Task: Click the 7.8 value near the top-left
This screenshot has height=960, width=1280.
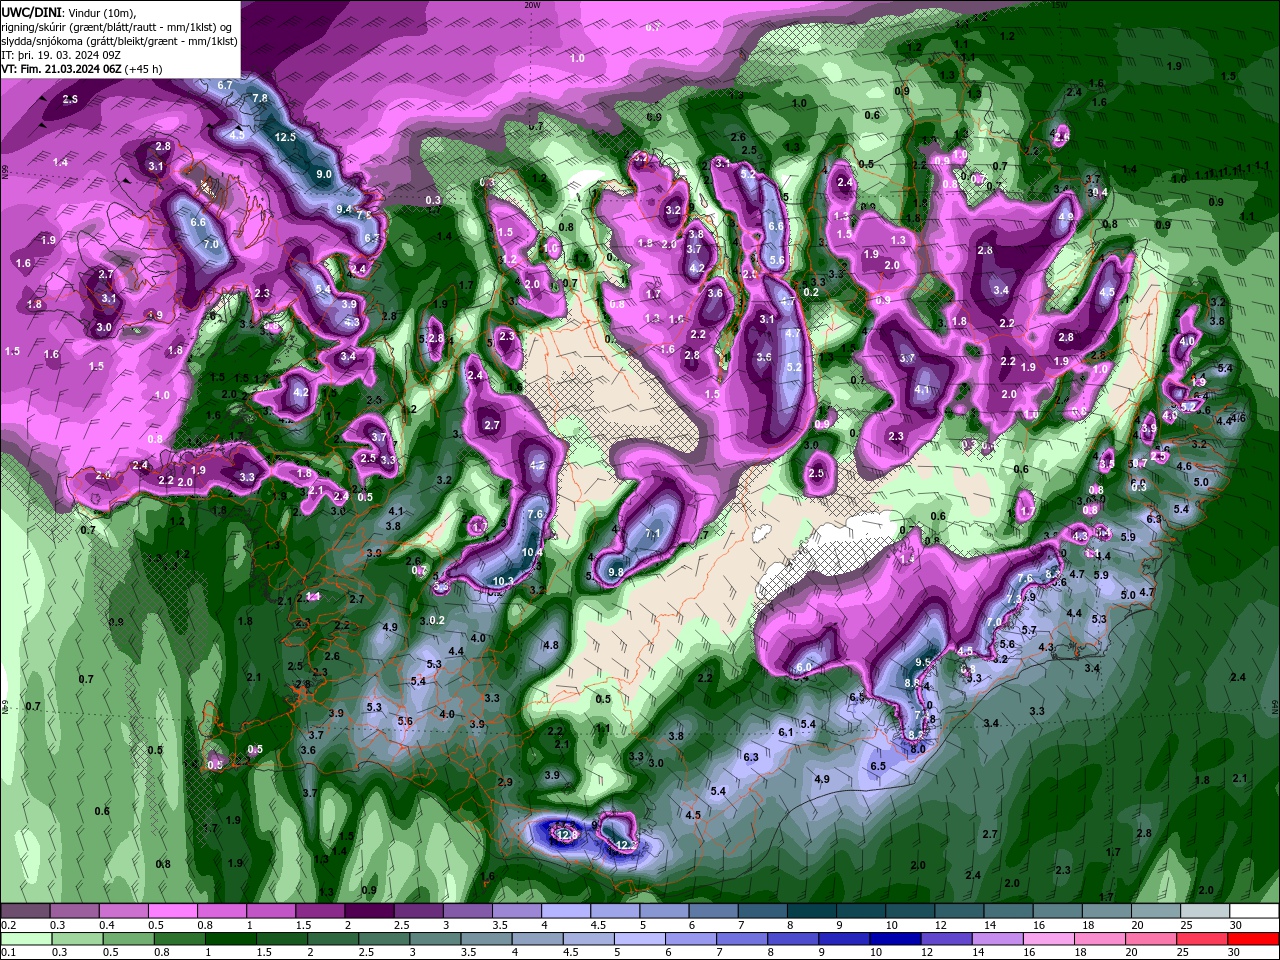Action: (260, 98)
